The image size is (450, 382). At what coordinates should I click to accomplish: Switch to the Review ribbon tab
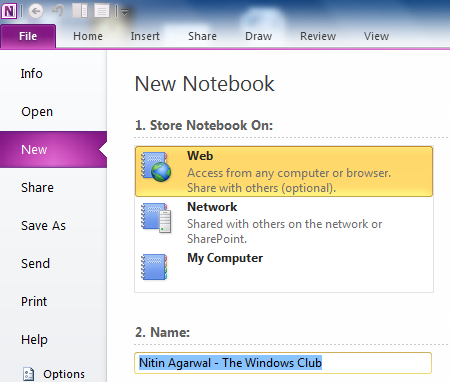point(318,36)
